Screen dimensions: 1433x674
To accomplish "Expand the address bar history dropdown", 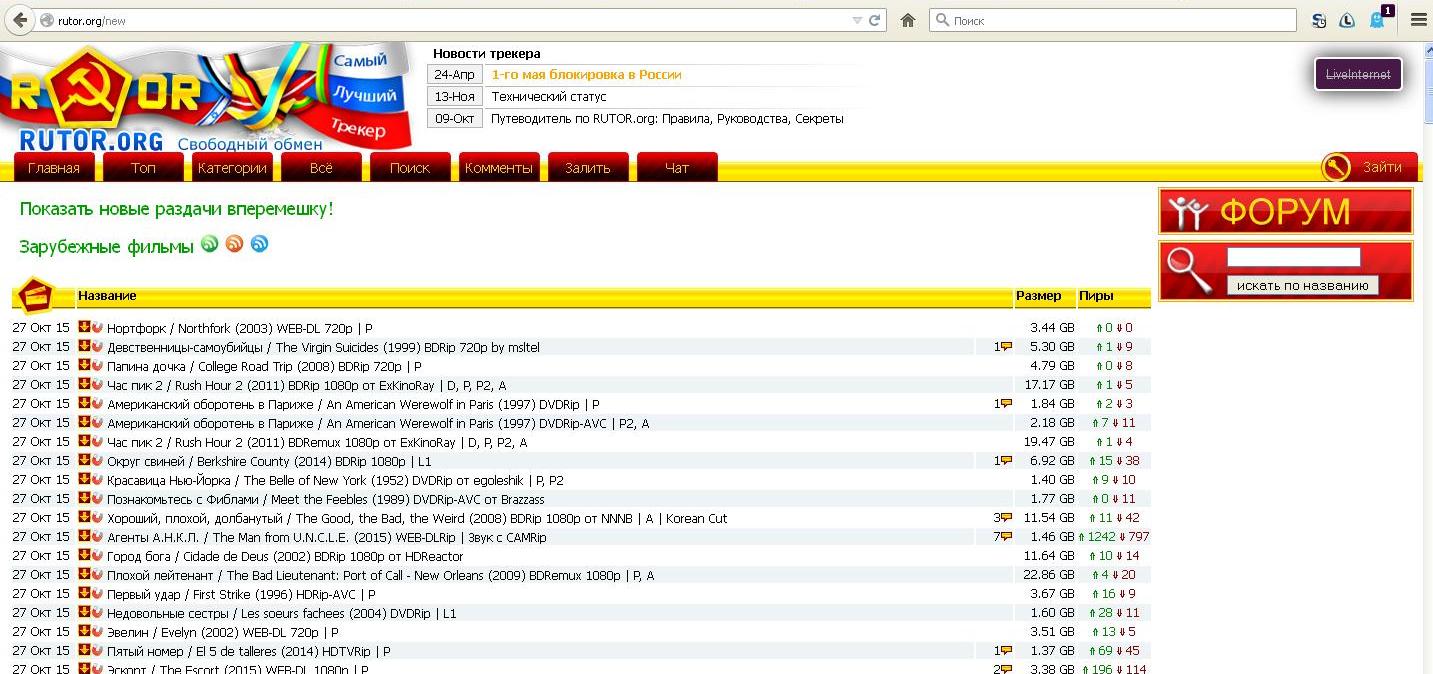I will point(857,20).
